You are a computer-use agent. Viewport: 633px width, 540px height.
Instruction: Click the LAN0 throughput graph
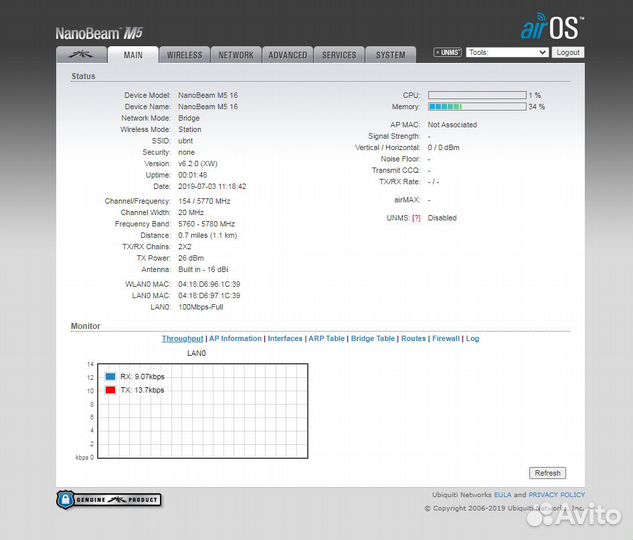pyautogui.click(x=203, y=411)
